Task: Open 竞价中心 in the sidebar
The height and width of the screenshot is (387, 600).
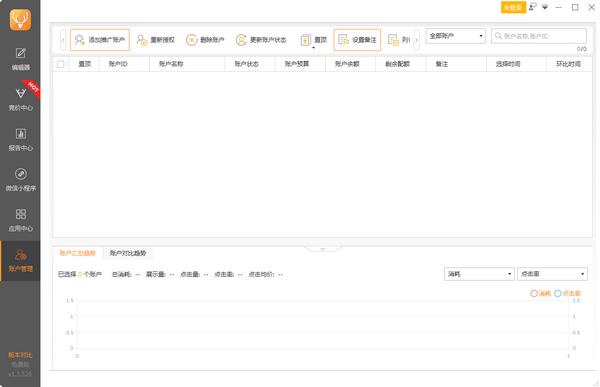Action: click(20, 99)
